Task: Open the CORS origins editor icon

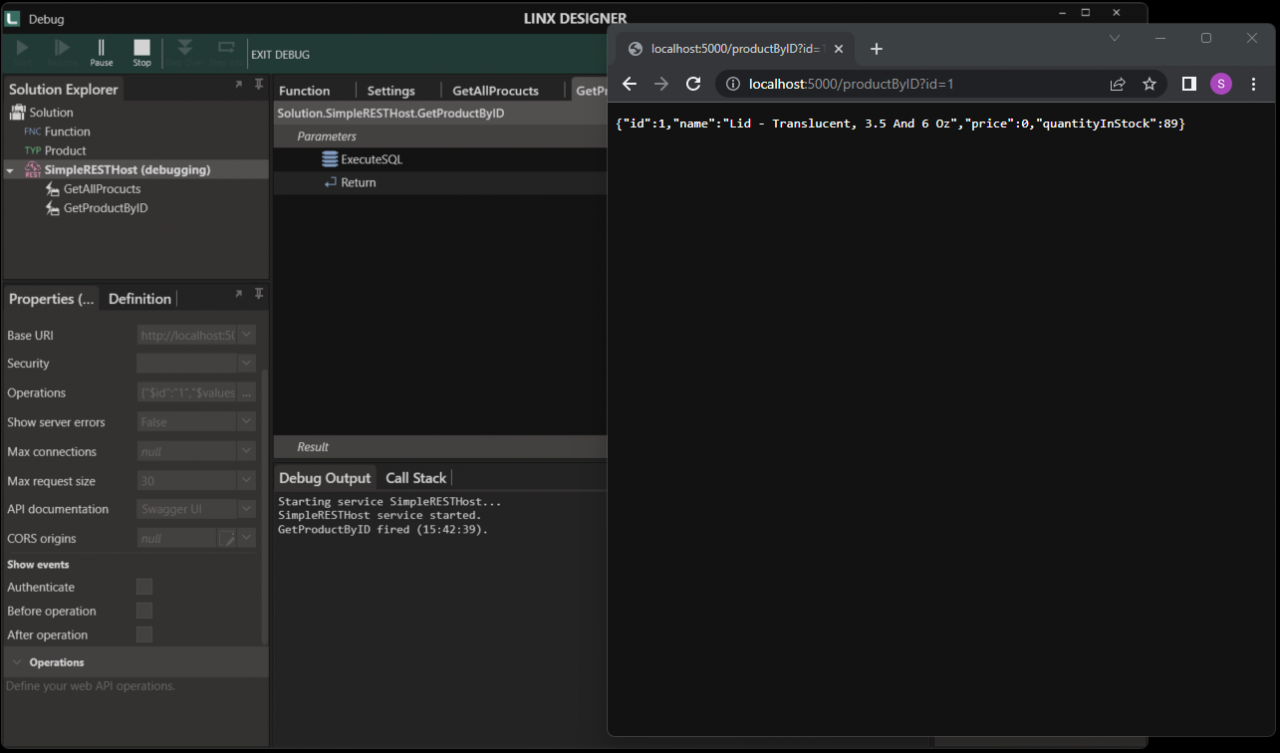Action: (227, 538)
